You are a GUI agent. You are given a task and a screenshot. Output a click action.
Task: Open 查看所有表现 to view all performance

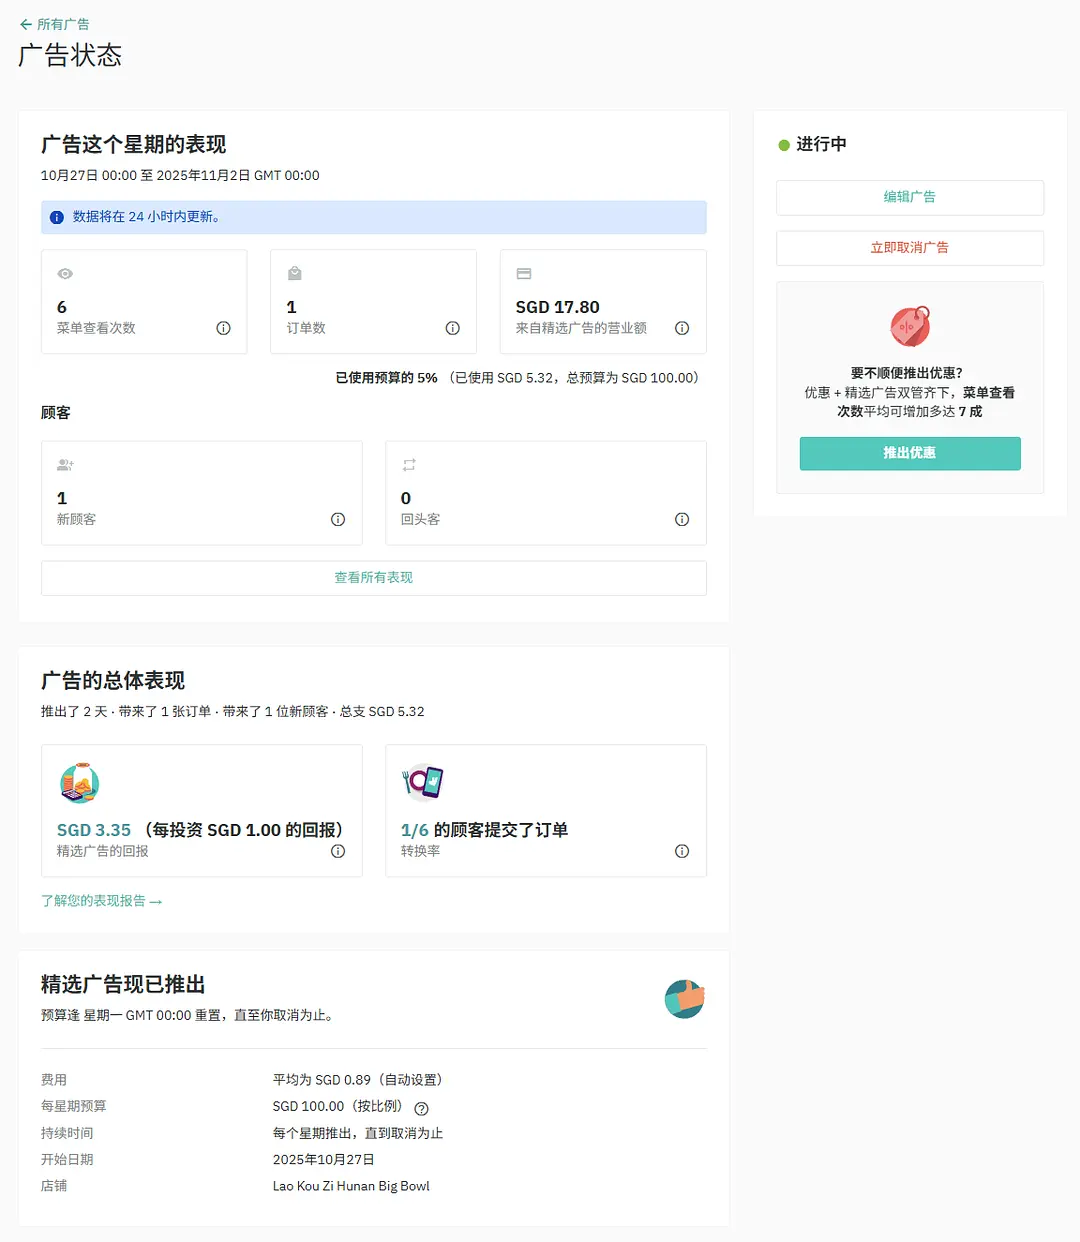click(373, 578)
